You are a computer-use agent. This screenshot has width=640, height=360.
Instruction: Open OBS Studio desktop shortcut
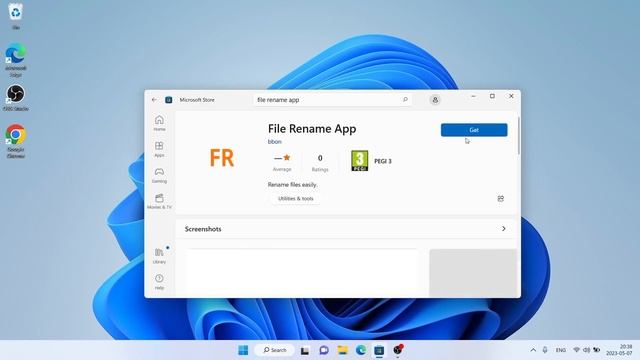(x=16, y=98)
